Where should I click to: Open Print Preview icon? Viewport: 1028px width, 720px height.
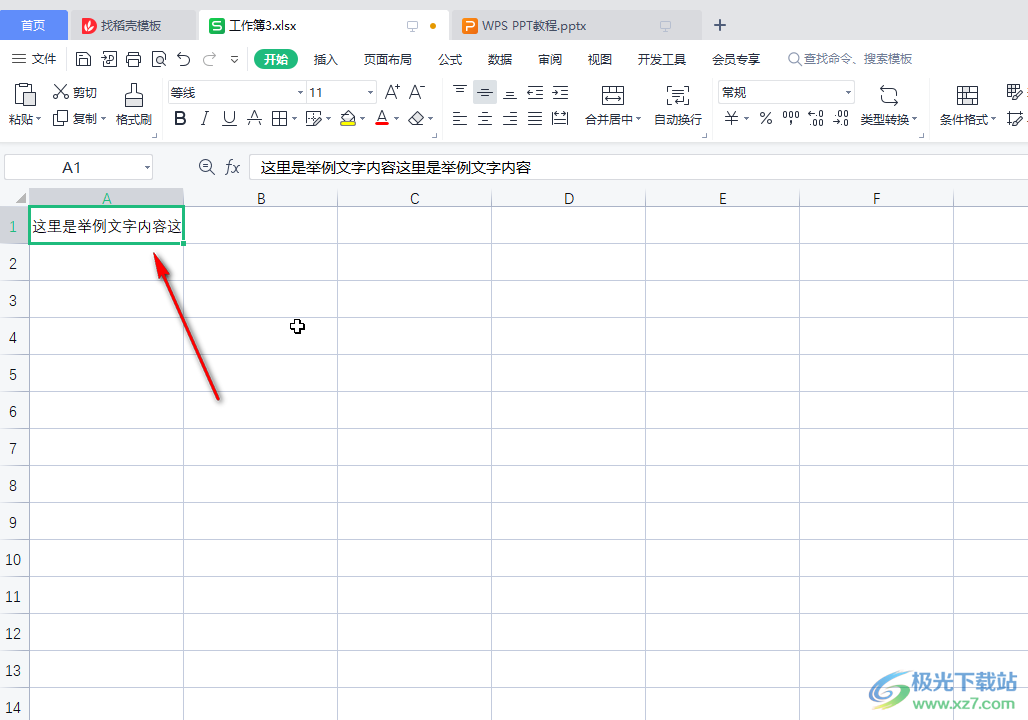pyautogui.click(x=159, y=59)
